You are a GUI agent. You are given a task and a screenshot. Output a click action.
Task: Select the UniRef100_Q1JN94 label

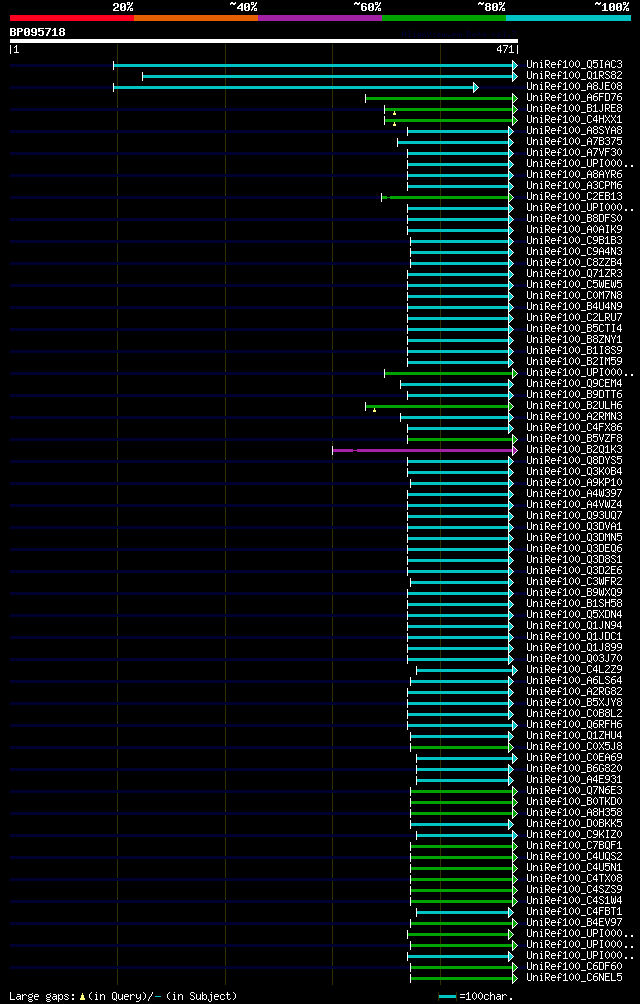(574, 626)
